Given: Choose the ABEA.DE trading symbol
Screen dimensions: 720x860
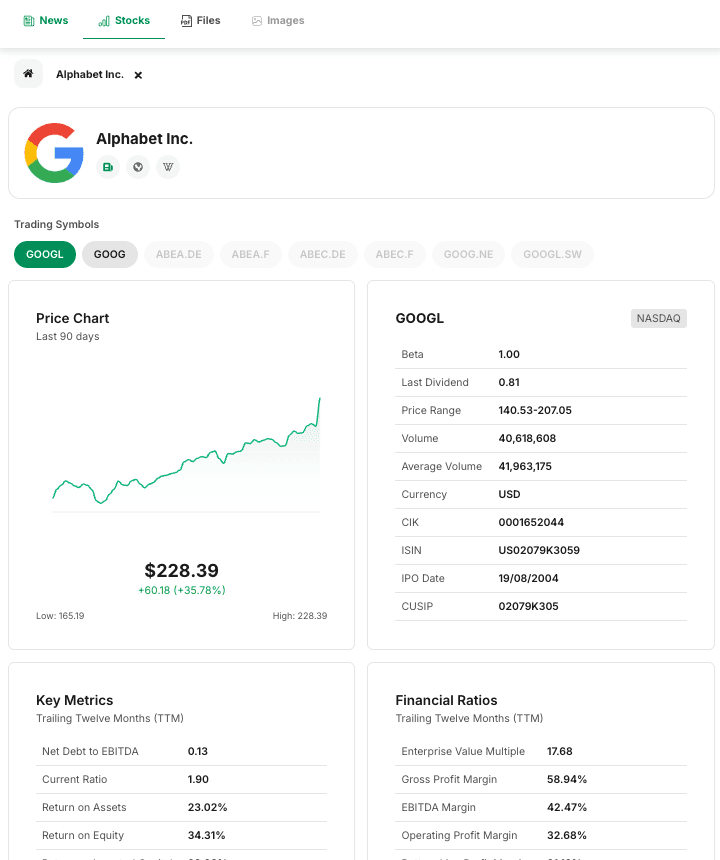Looking at the screenshot, I should [x=179, y=254].
